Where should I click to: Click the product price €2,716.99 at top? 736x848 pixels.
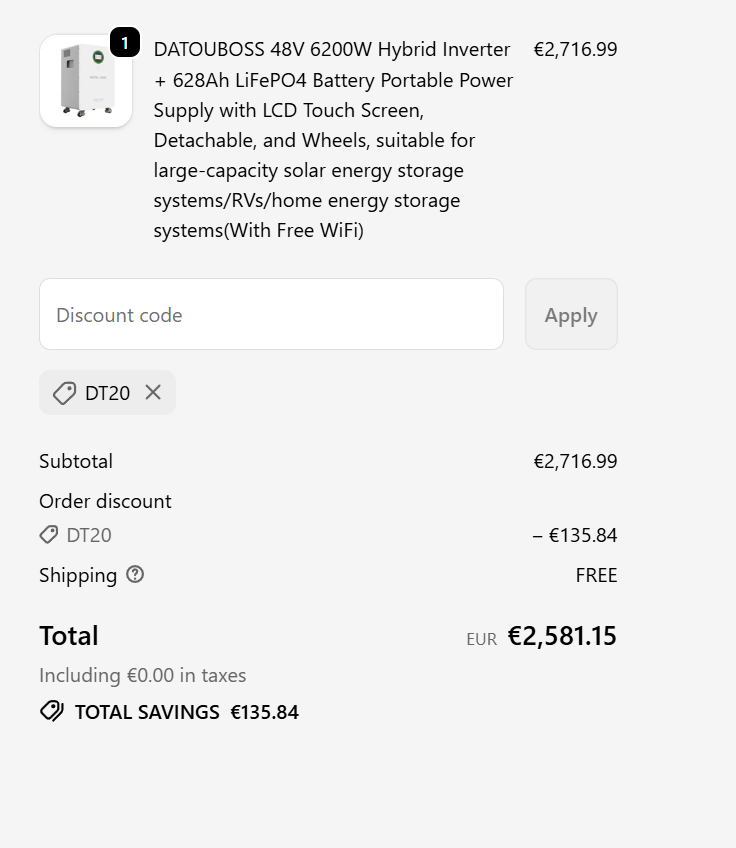point(575,49)
